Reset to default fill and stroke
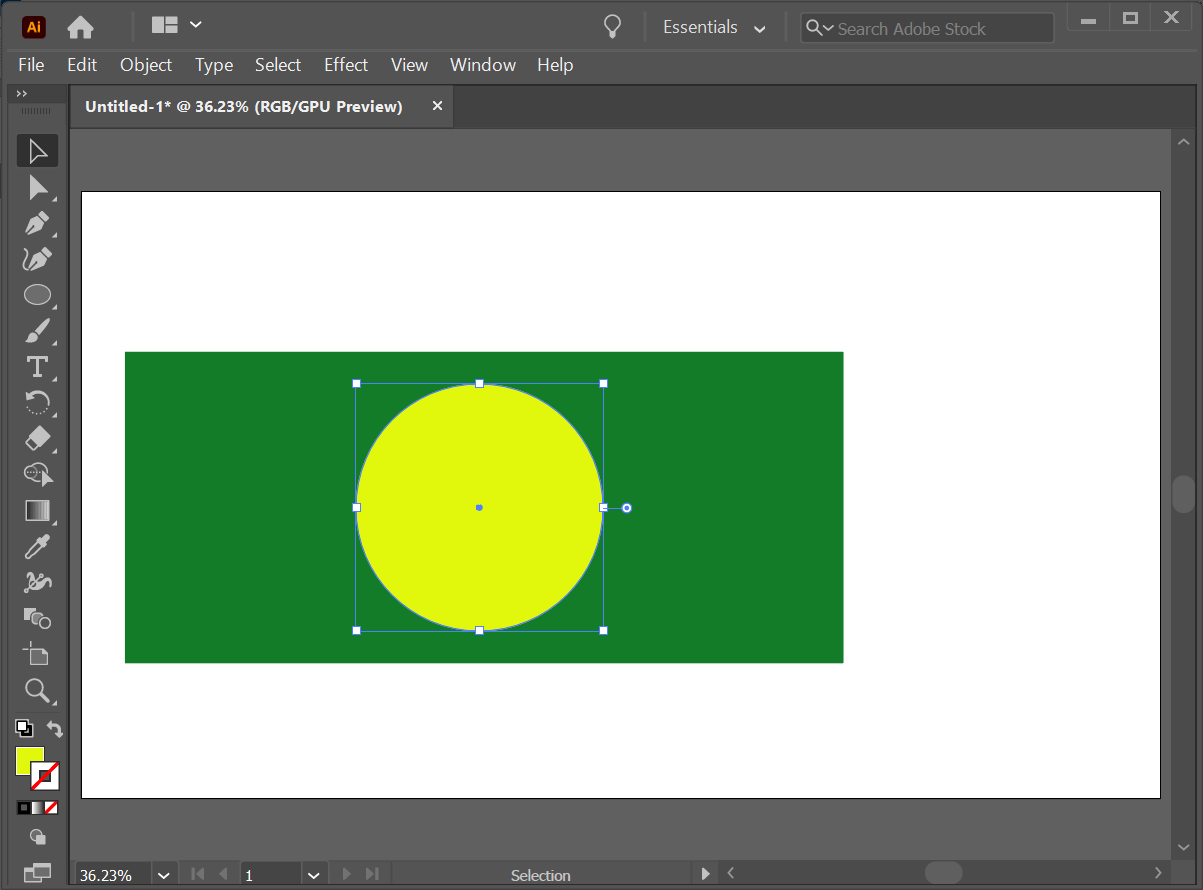Image resolution: width=1203 pixels, height=890 pixels. pyautogui.click(x=23, y=728)
